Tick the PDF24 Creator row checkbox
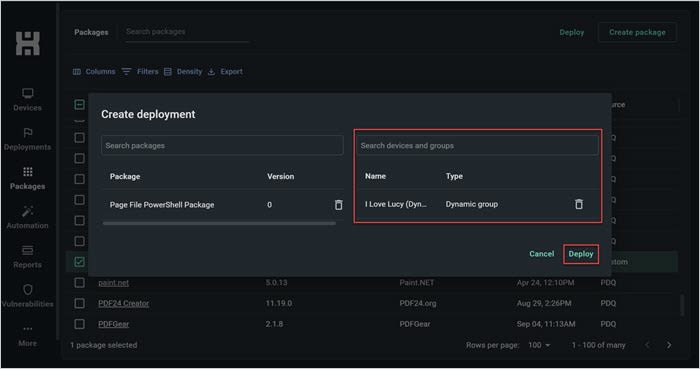700x369 pixels. click(x=79, y=303)
